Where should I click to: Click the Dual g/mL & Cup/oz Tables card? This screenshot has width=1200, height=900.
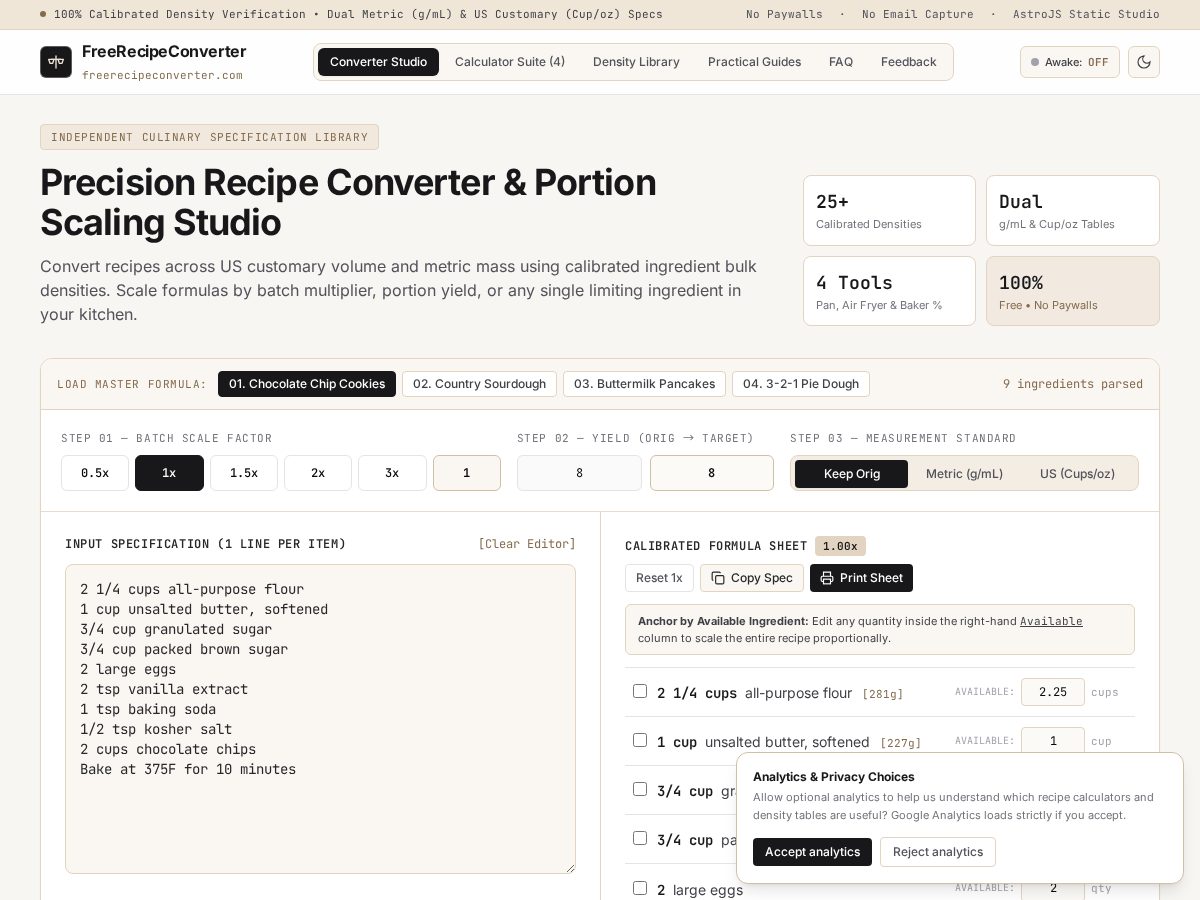click(x=1073, y=210)
